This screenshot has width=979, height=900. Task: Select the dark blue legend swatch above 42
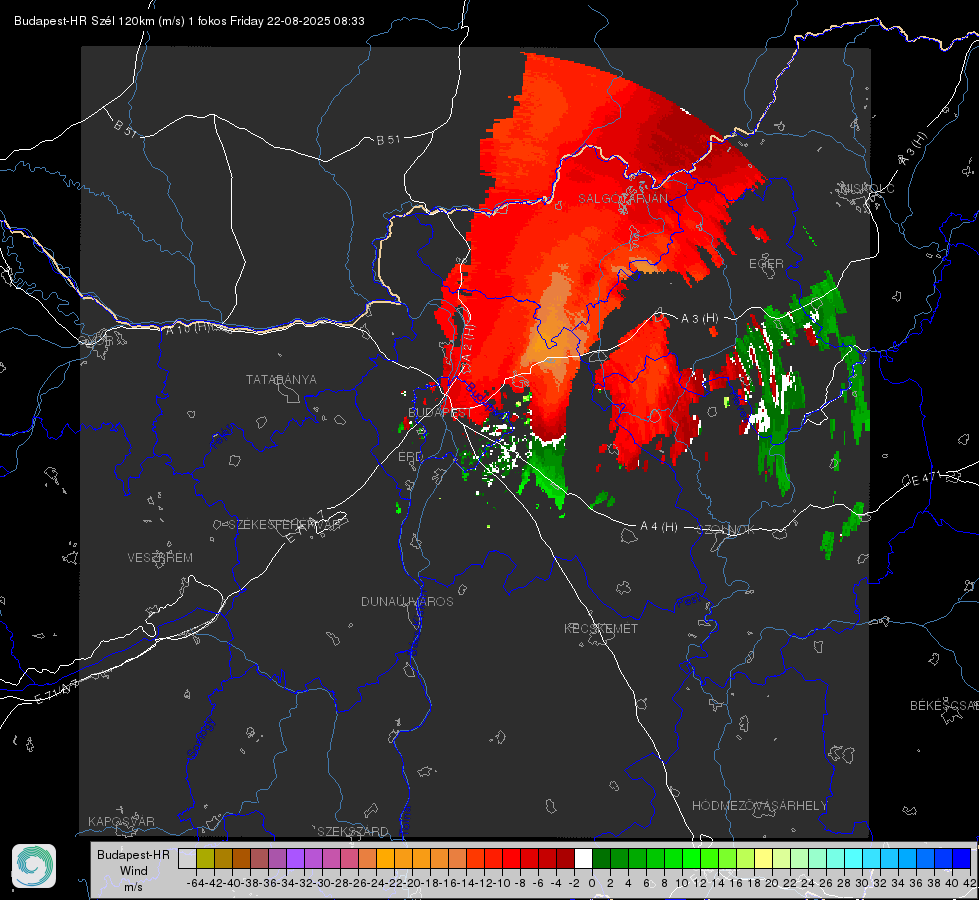[x=962, y=858]
